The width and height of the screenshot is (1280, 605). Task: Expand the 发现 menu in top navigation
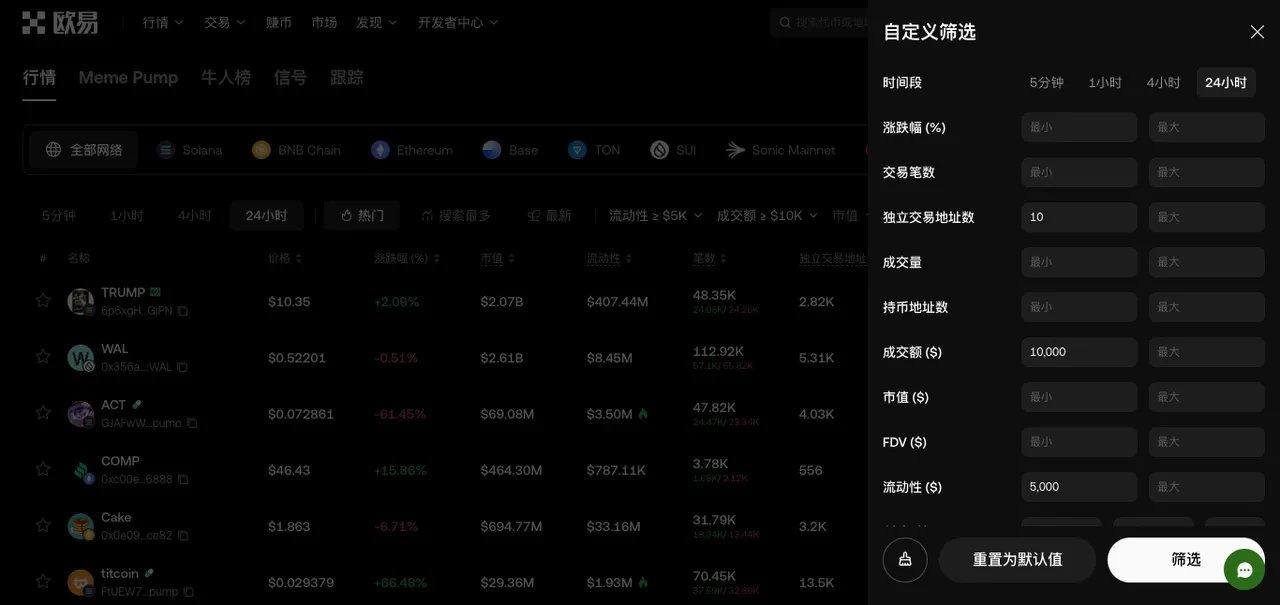pos(376,22)
